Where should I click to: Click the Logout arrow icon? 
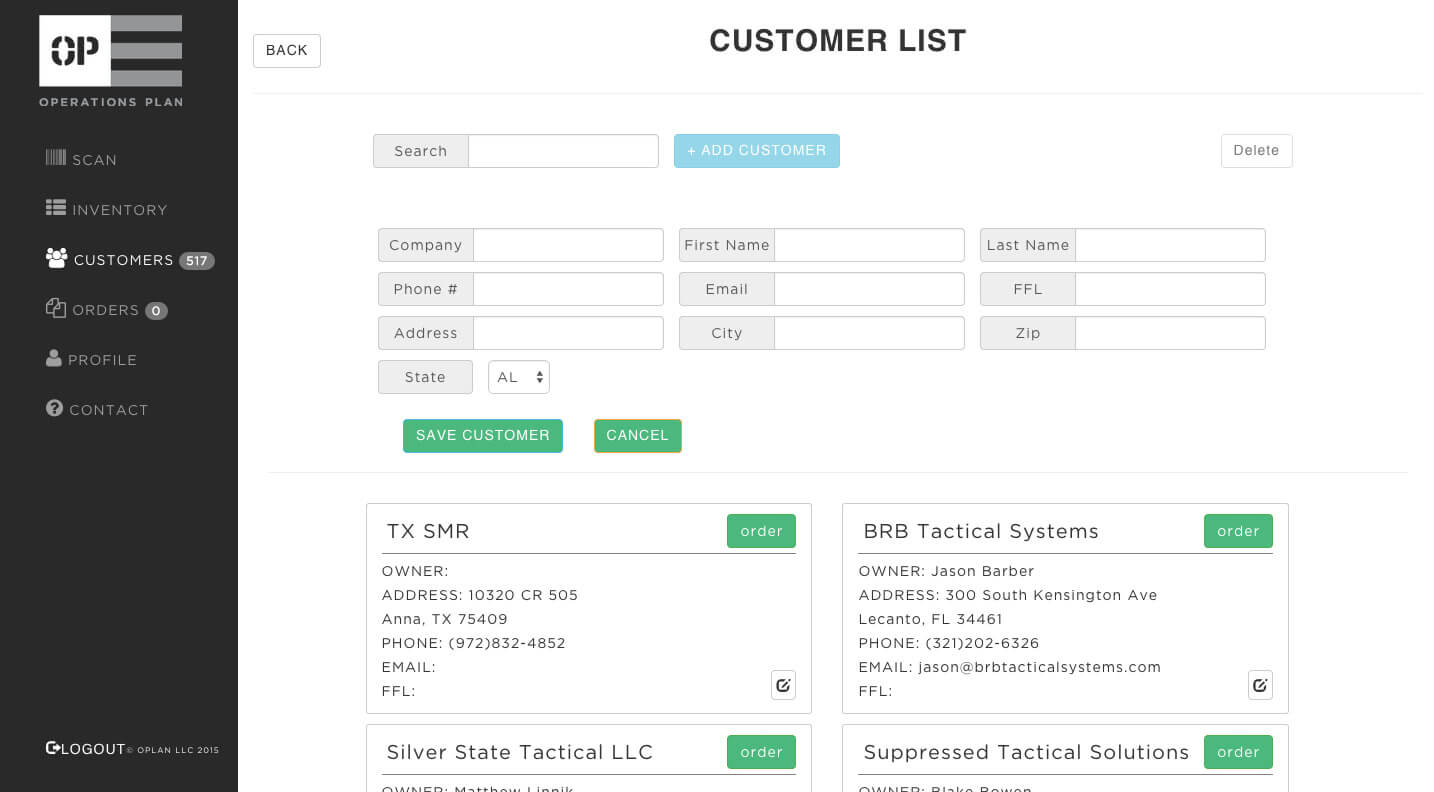click(53, 748)
